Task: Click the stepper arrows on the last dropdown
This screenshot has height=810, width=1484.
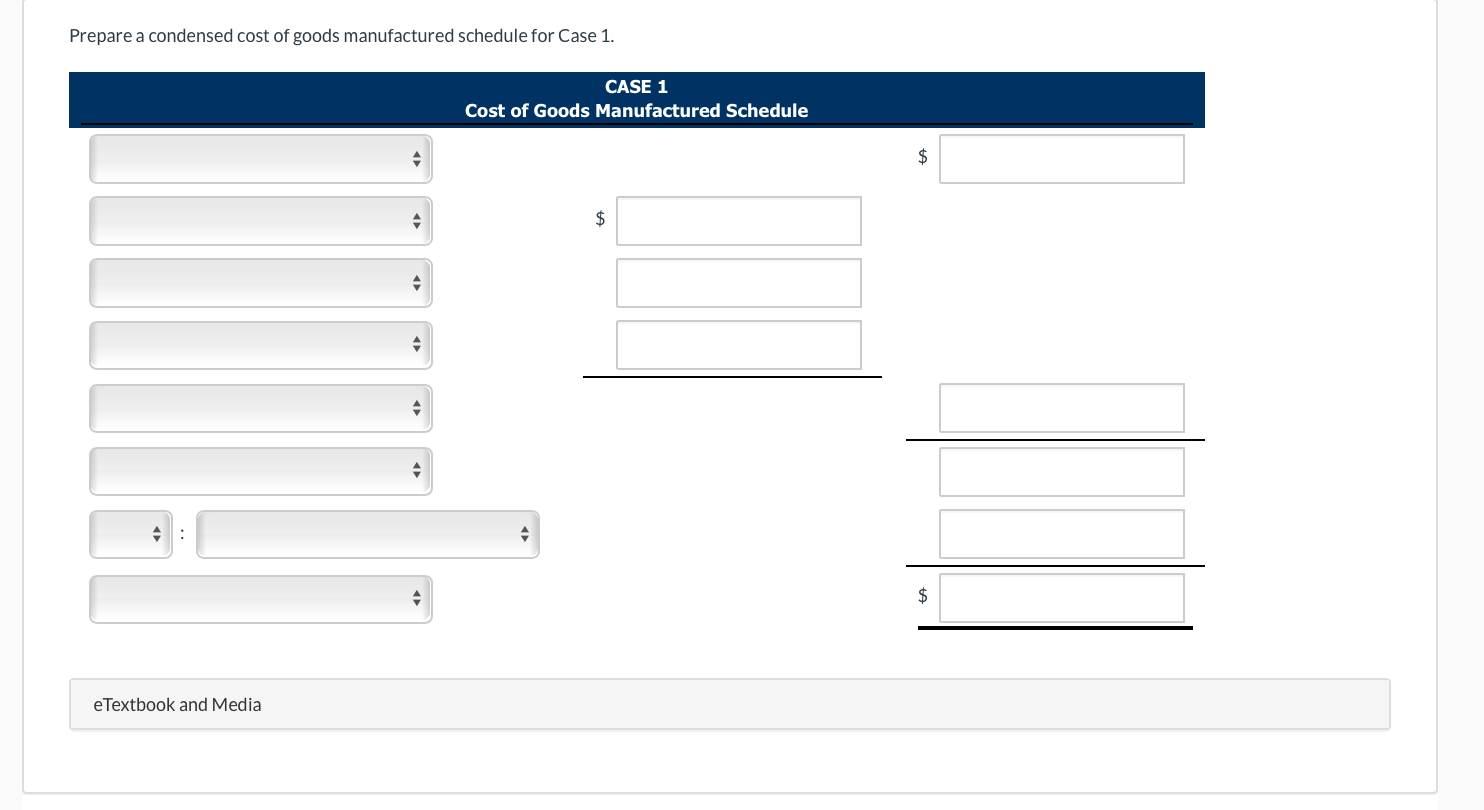Action: point(416,598)
